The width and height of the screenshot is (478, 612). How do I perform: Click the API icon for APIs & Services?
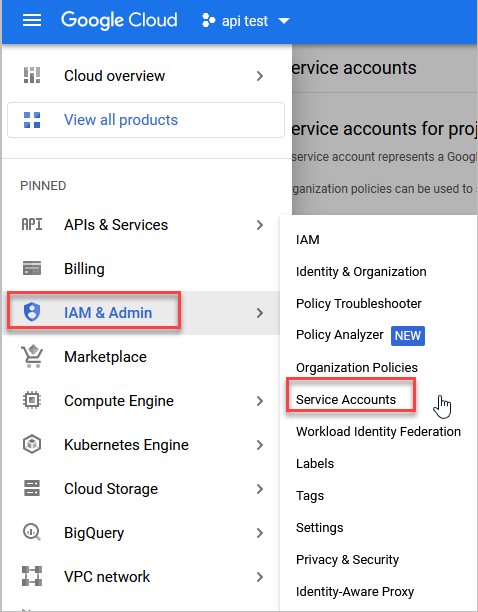click(x=32, y=225)
